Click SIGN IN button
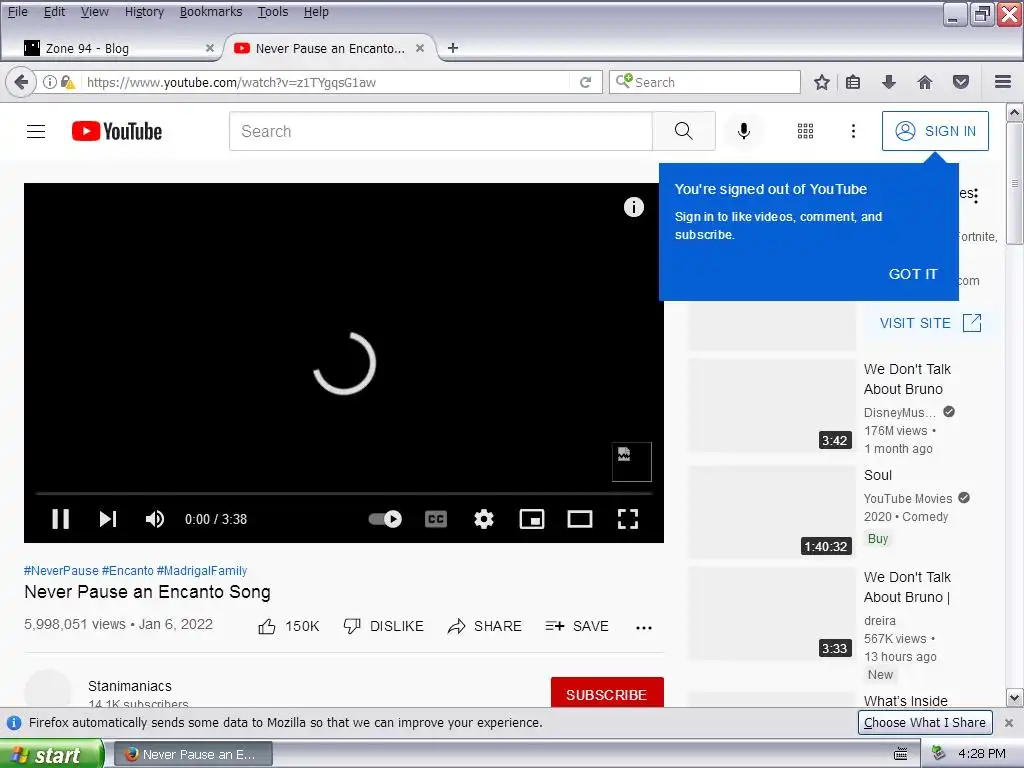The image size is (1024, 768). pos(935,131)
